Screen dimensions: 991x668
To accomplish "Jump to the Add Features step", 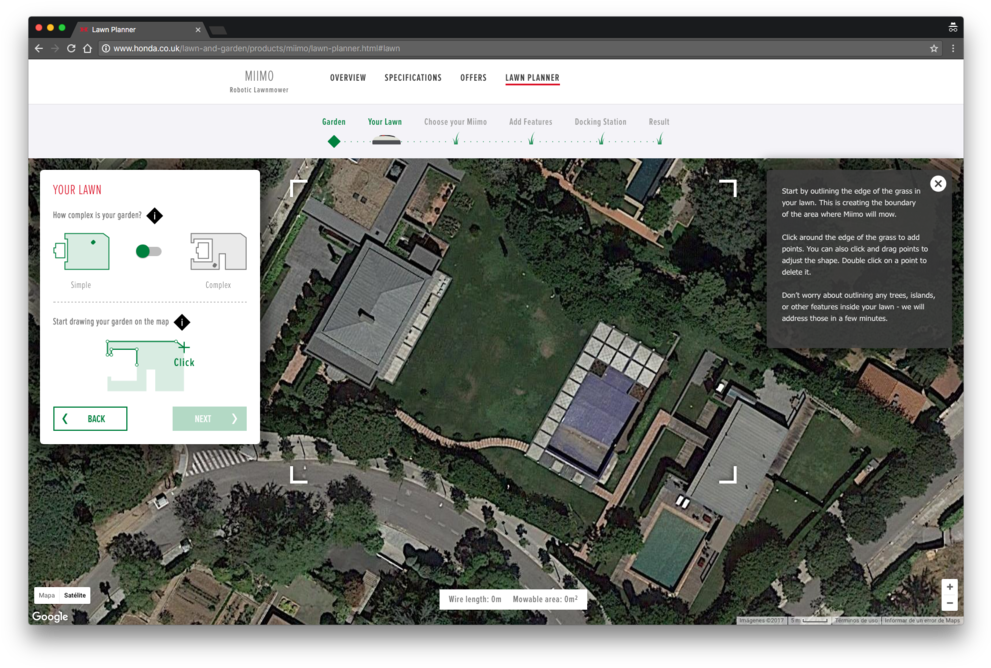I will coord(530,122).
